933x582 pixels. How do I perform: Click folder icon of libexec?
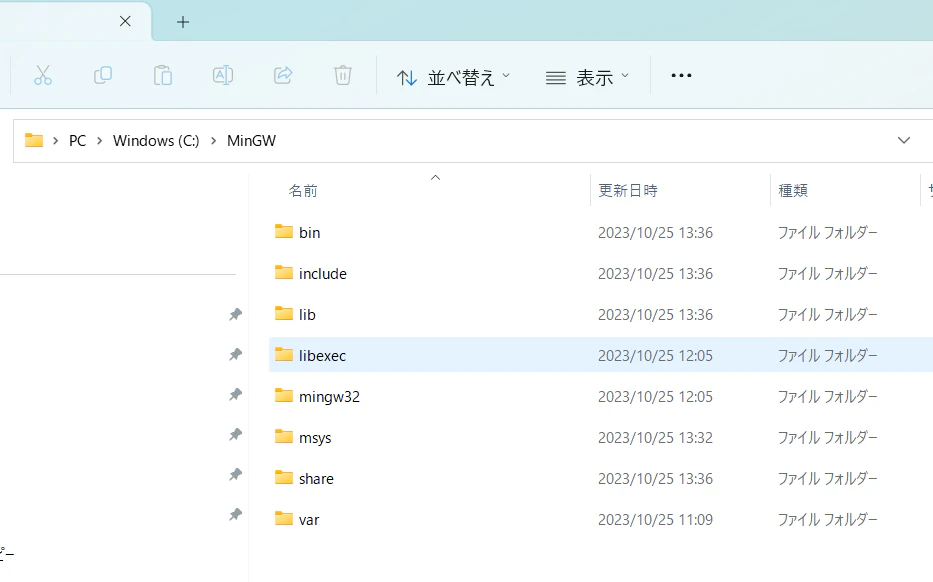(x=284, y=355)
